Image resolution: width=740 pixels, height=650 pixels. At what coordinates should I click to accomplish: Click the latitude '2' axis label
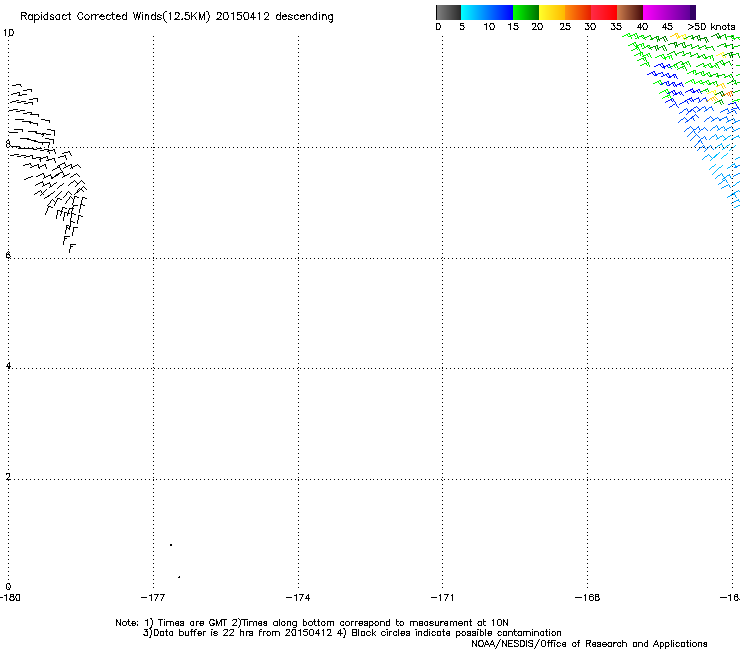point(8,477)
